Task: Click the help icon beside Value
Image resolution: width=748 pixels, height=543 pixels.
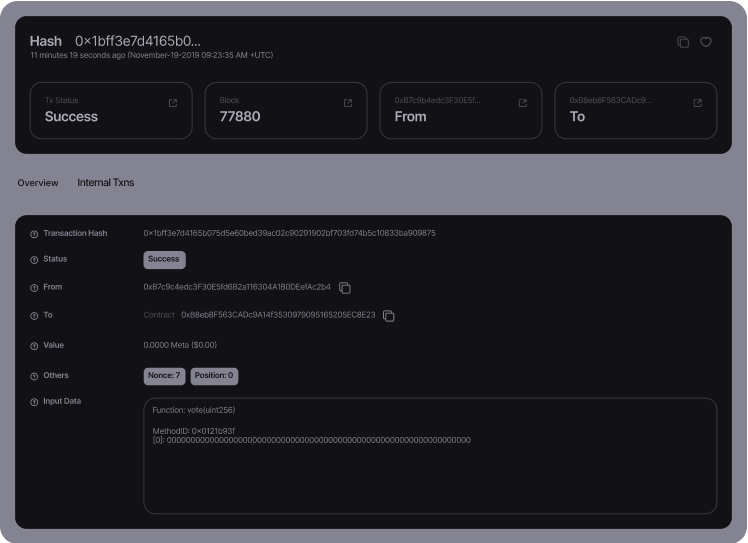Action: (34, 346)
